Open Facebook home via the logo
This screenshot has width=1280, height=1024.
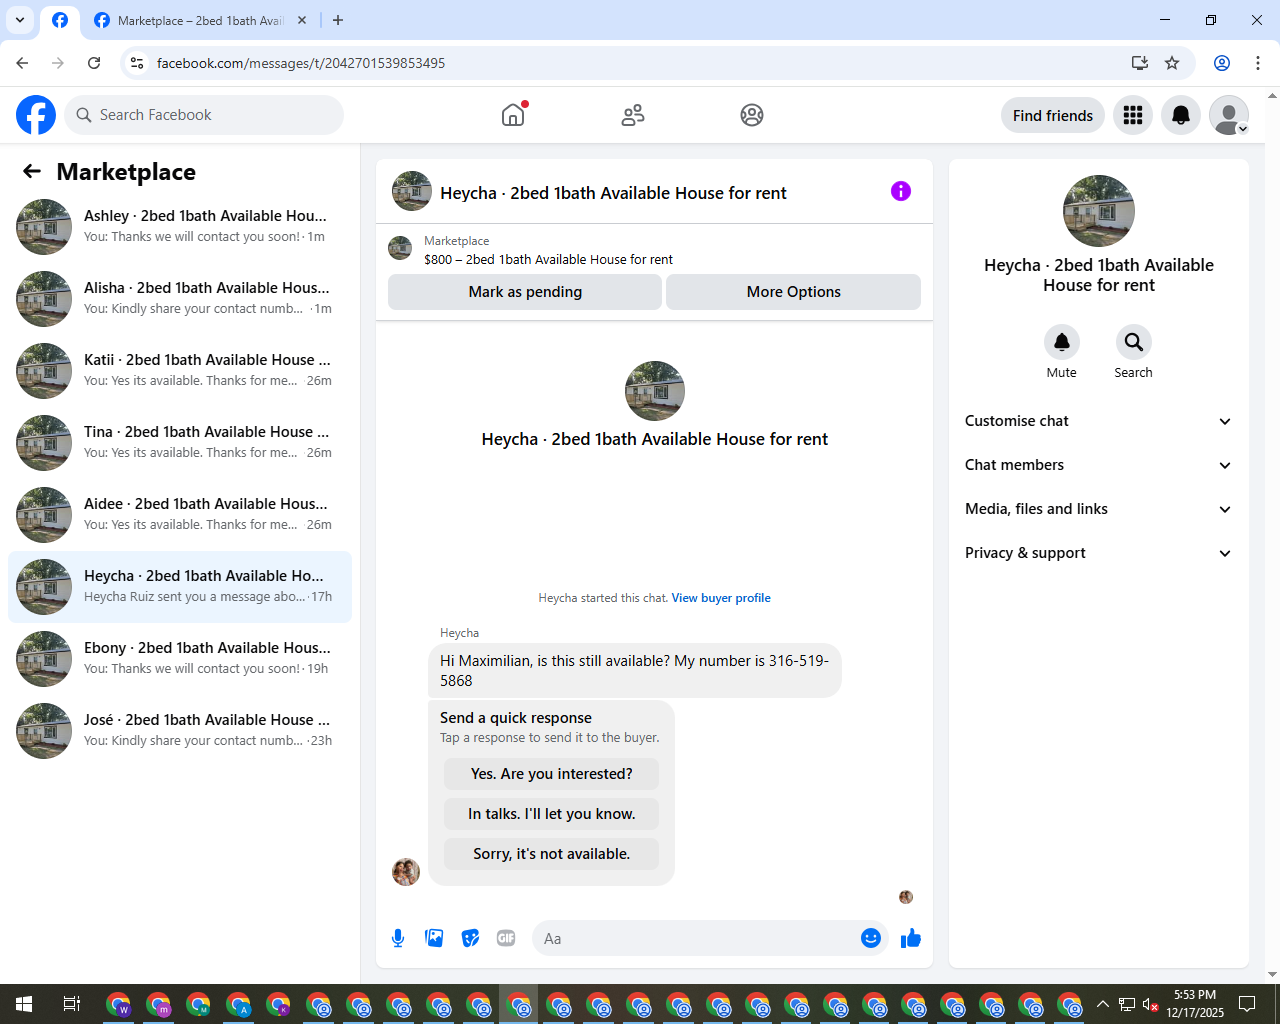click(36, 115)
